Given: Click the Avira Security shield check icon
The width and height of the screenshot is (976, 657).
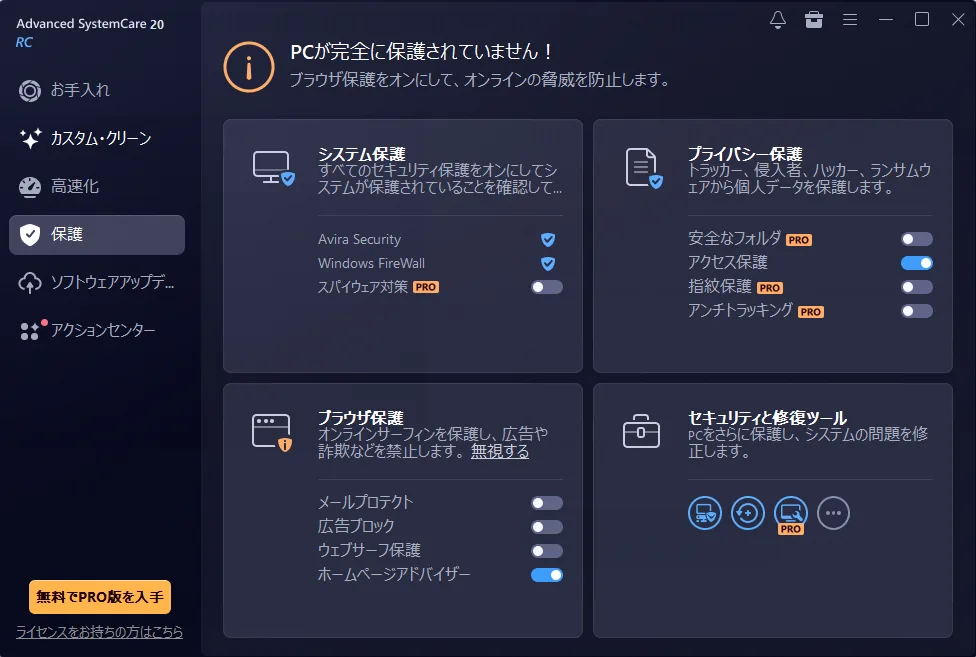Looking at the screenshot, I should coord(548,240).
